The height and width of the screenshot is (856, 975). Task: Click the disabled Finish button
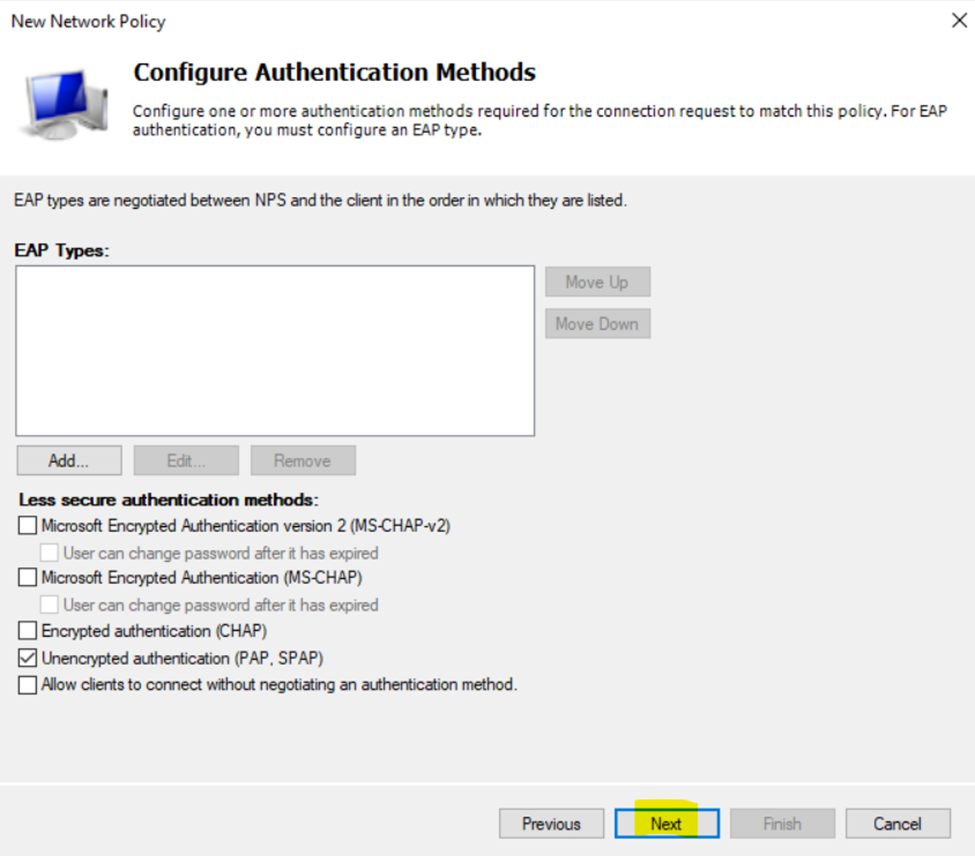(782, 824)
